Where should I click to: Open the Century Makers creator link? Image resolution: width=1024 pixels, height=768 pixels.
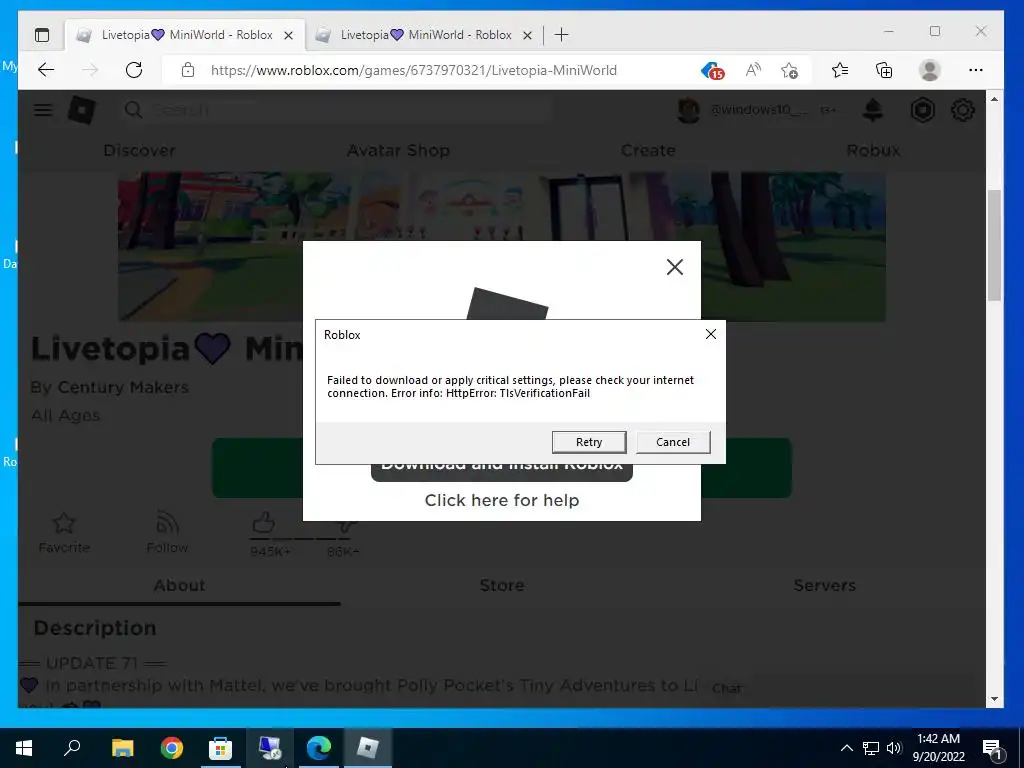click(x=123, y=387)
